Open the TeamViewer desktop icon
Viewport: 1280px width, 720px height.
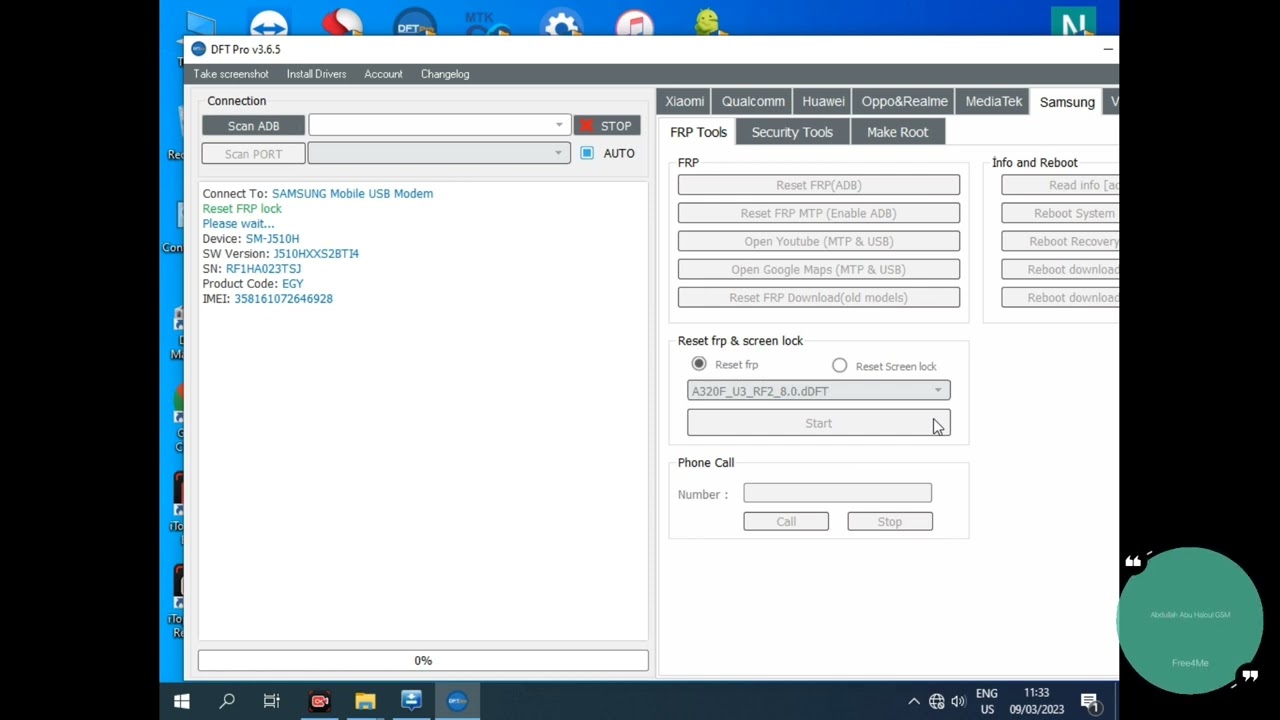pos(269,22)
